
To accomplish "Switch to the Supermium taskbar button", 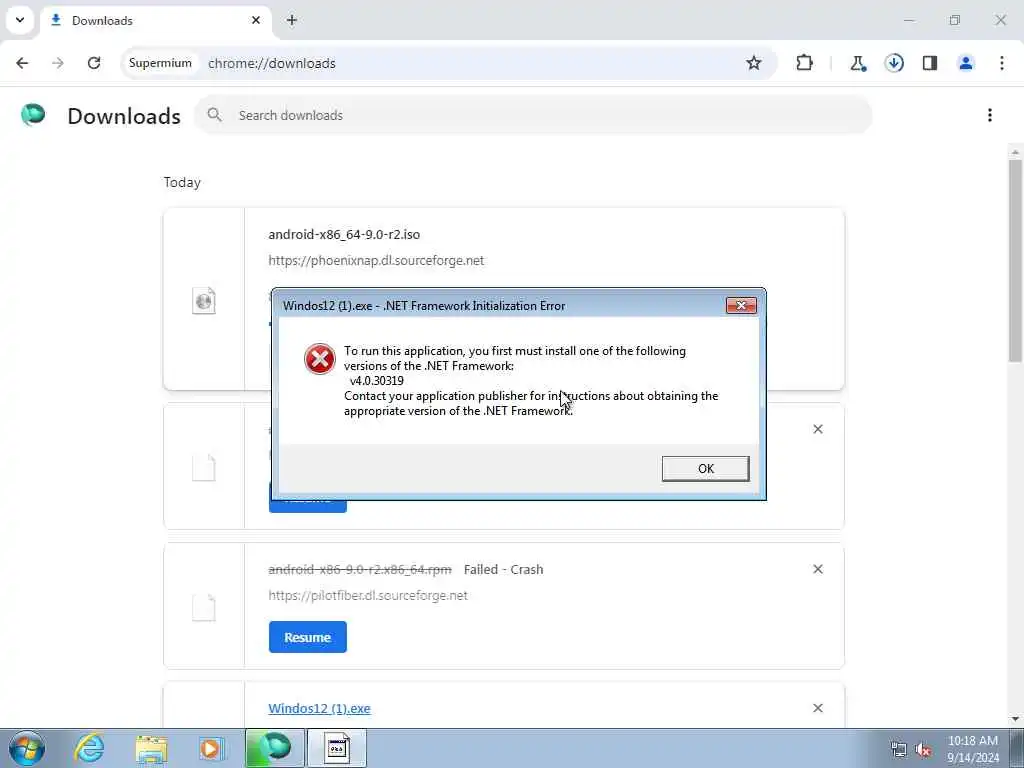I will [x=274, y=748].
